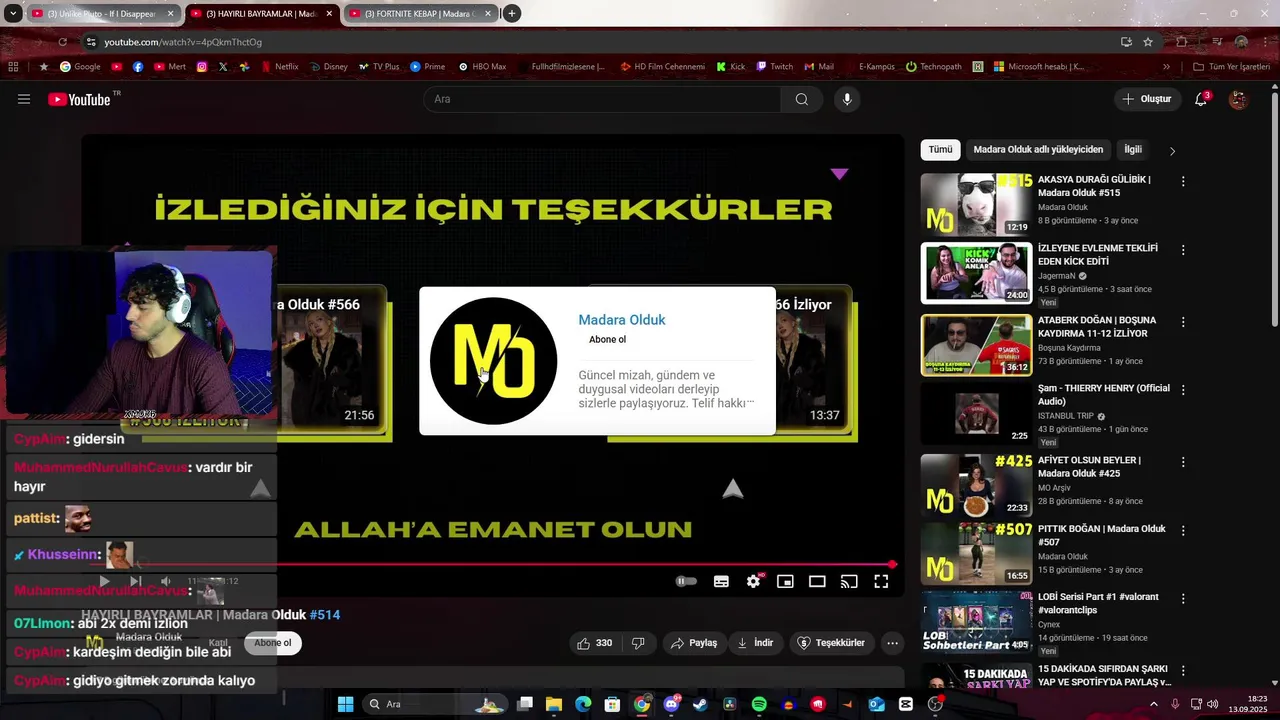This screenshot has height=720, width=1280.
Task: Open a new browser tab
Action: point(512,14)
